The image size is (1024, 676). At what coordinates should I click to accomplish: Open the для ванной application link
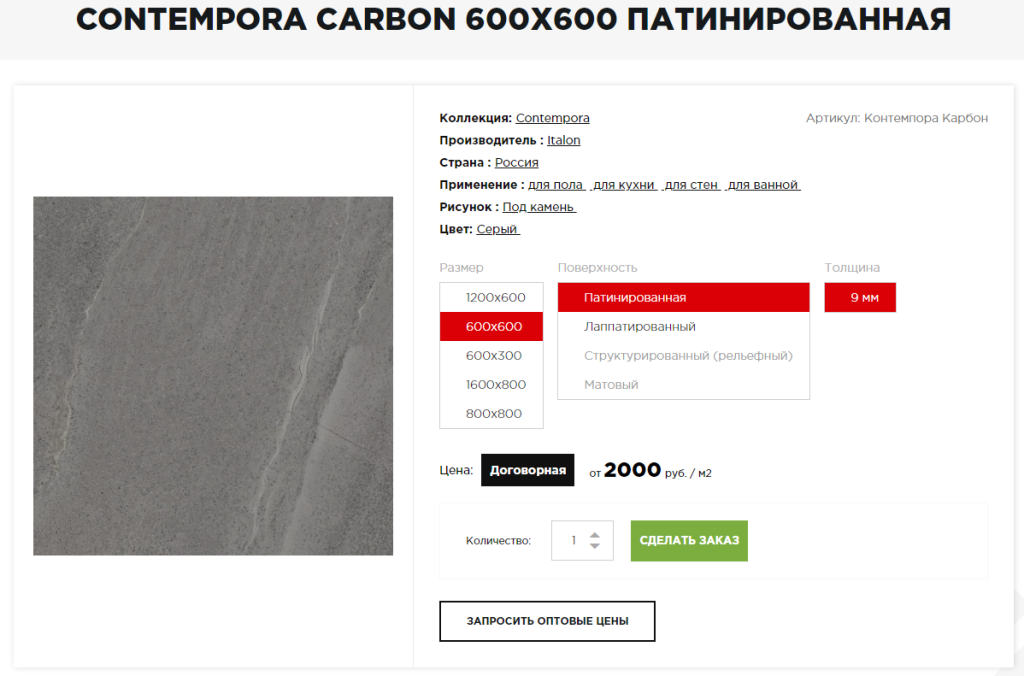tap(763, 185)
